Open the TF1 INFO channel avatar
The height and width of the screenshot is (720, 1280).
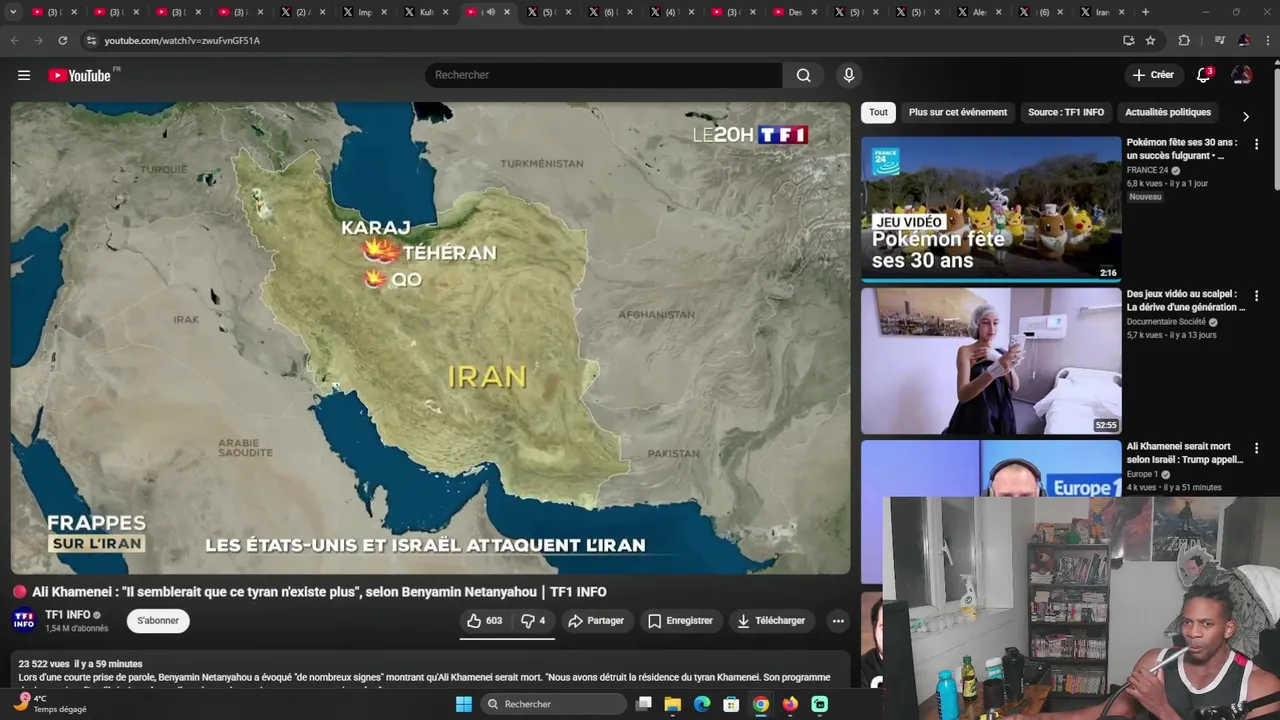[x=24, y=621]
